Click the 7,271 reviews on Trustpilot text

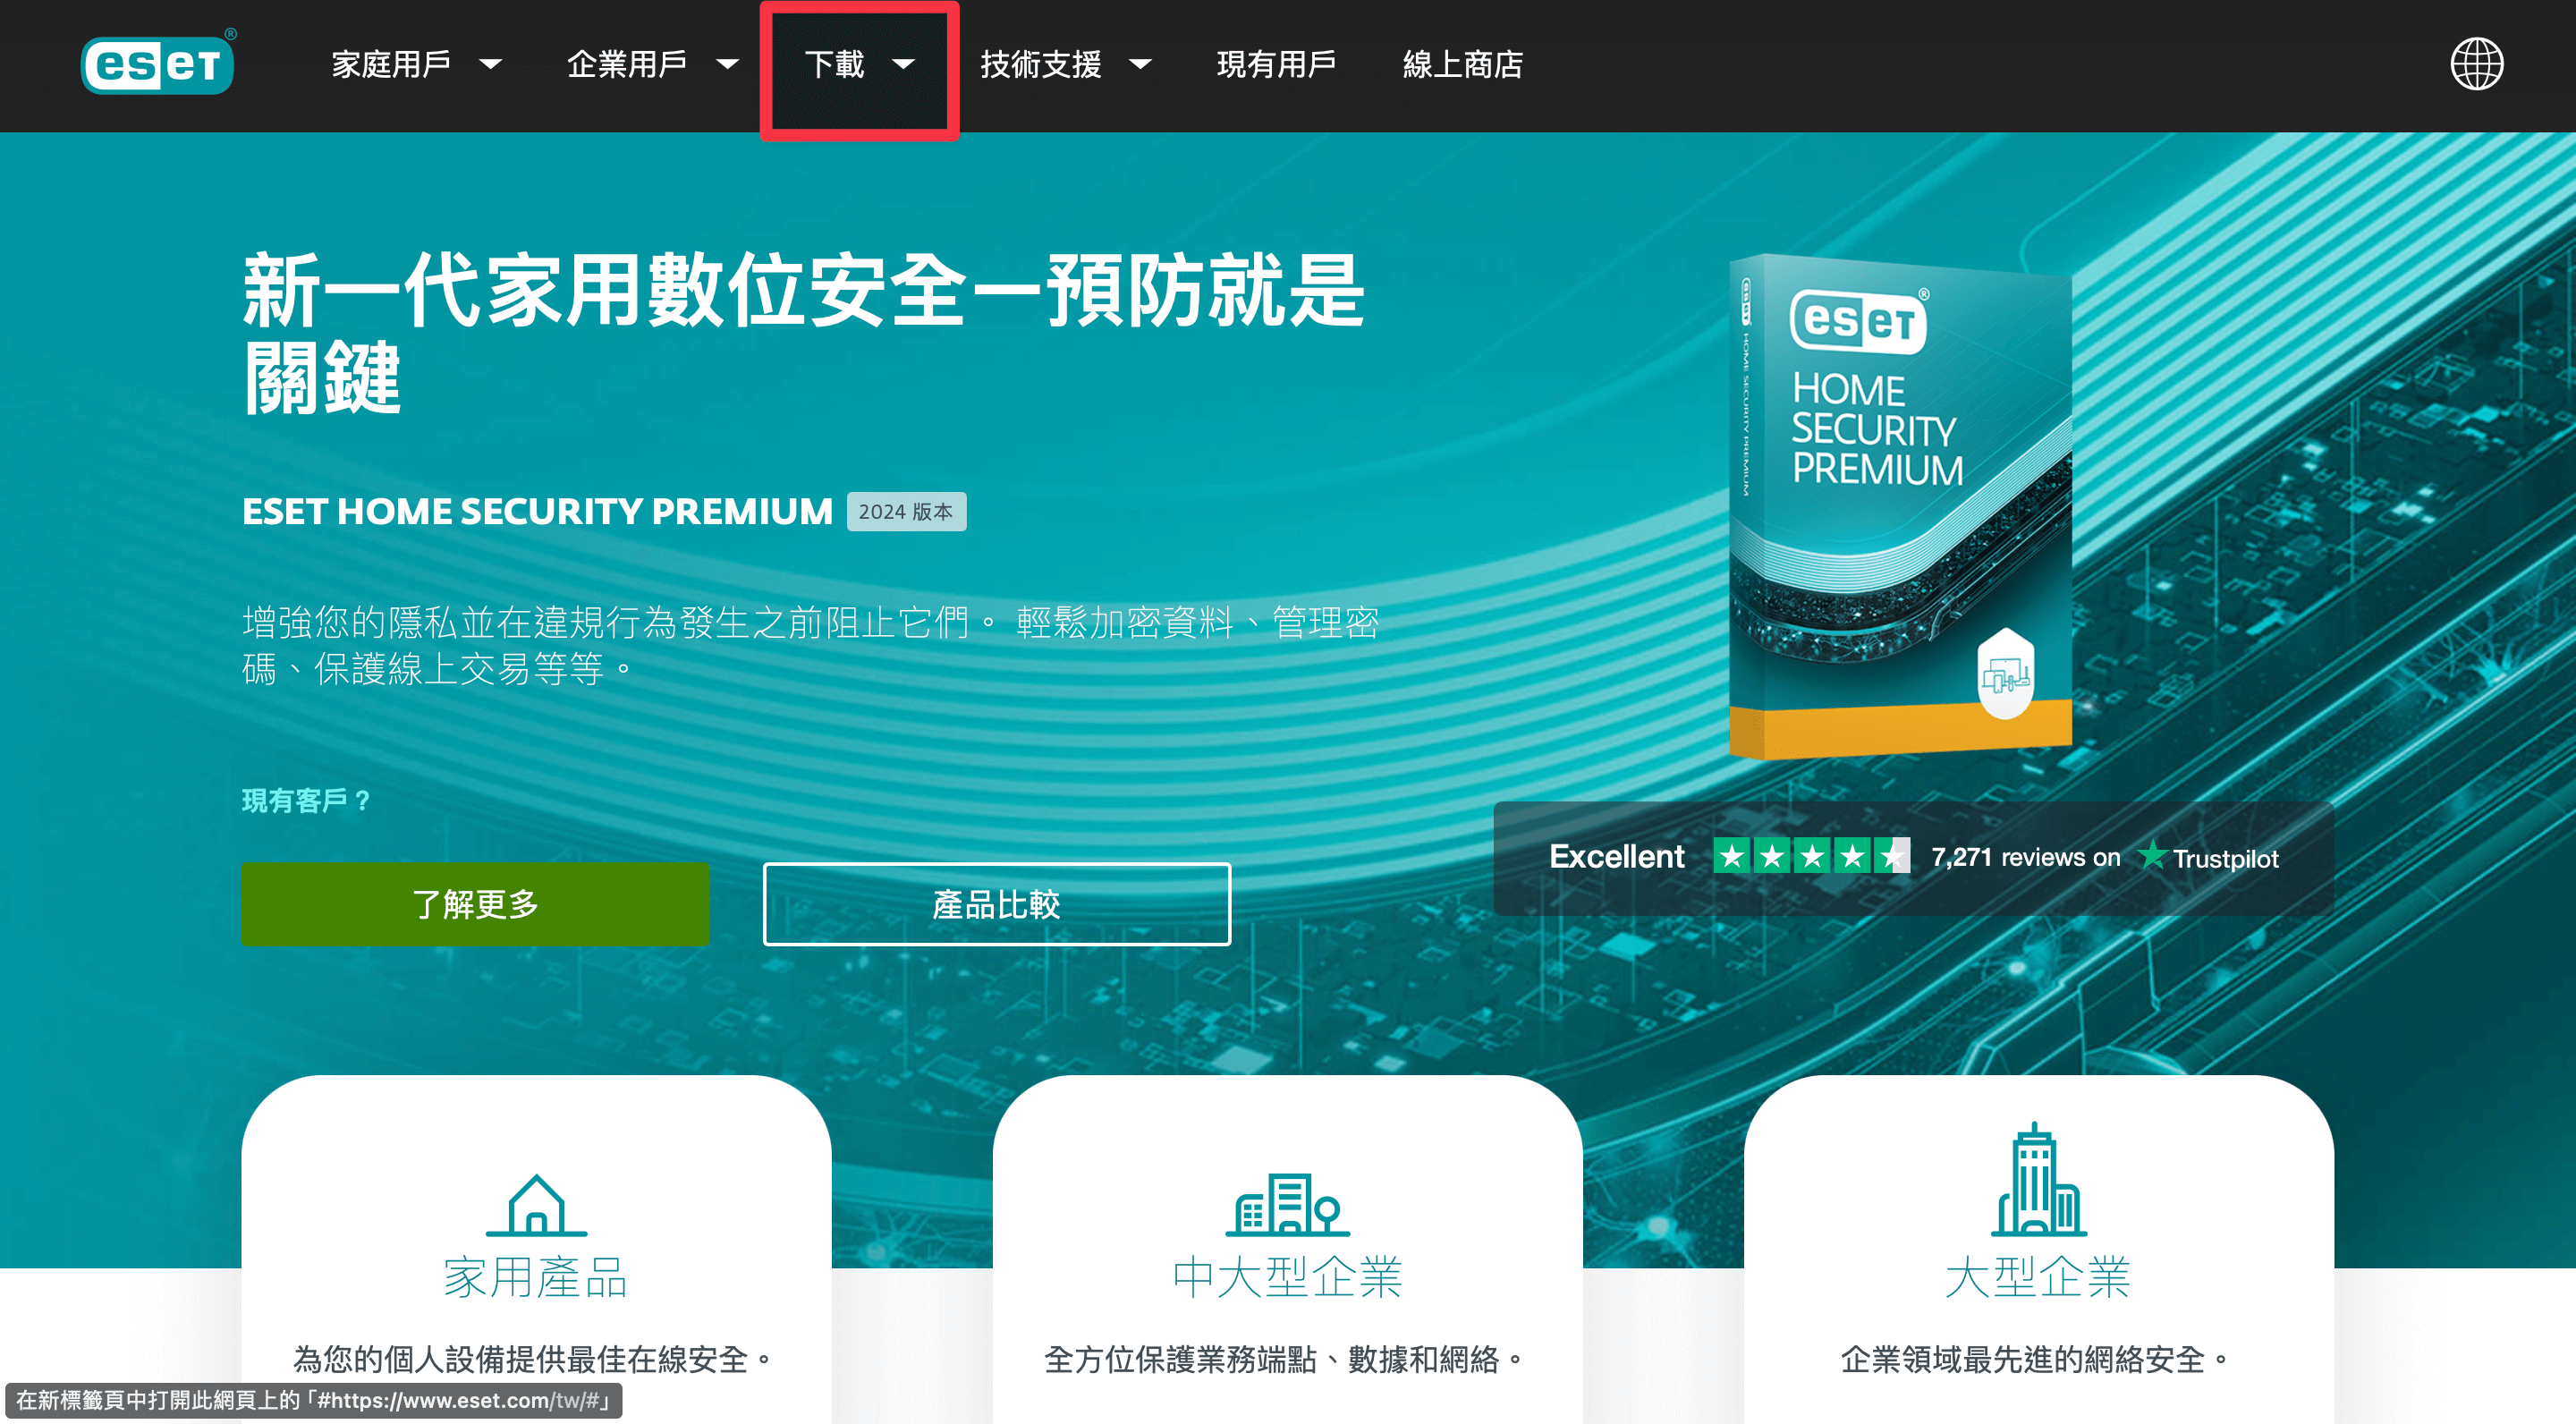tap(2105, 857)
